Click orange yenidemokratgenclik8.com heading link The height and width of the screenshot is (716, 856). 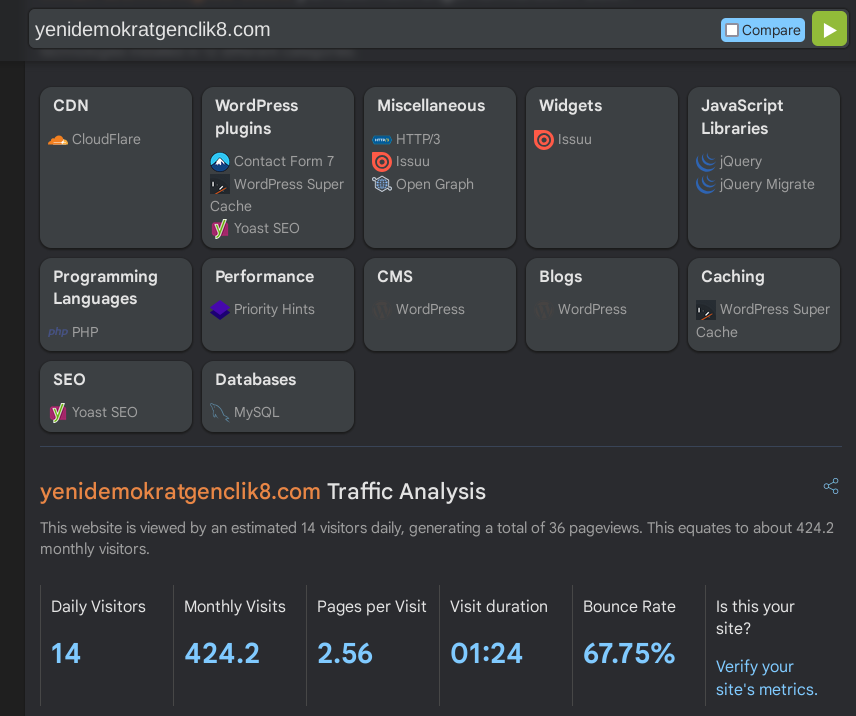(180, 492)
